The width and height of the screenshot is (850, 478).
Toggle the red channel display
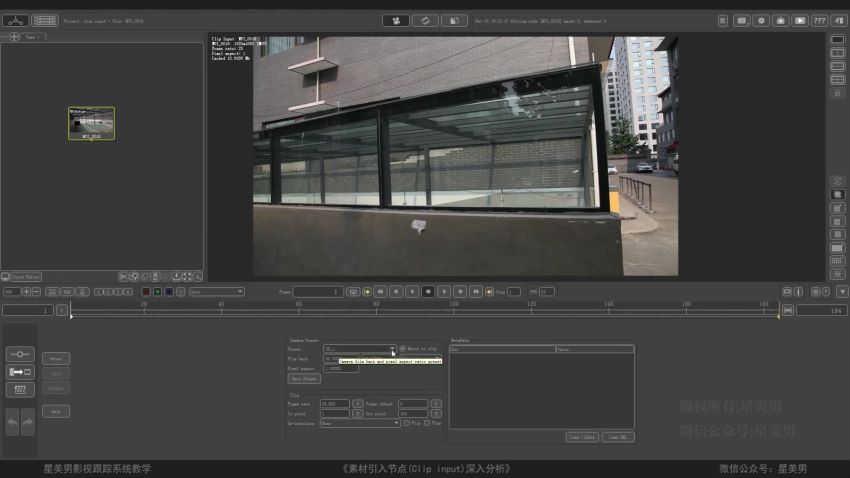click(x=146, y=292)
